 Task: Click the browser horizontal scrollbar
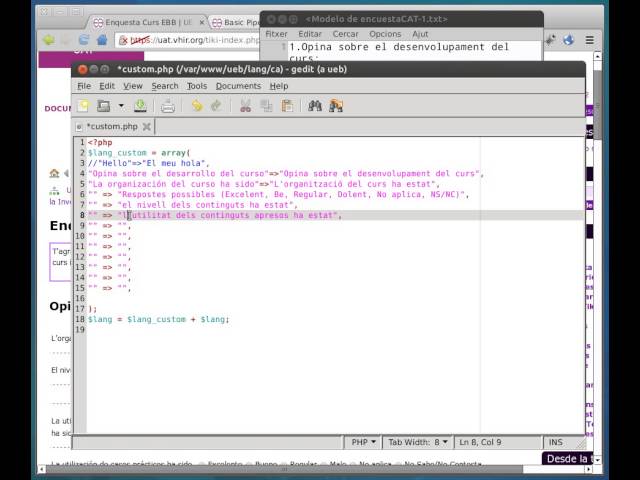284,469
